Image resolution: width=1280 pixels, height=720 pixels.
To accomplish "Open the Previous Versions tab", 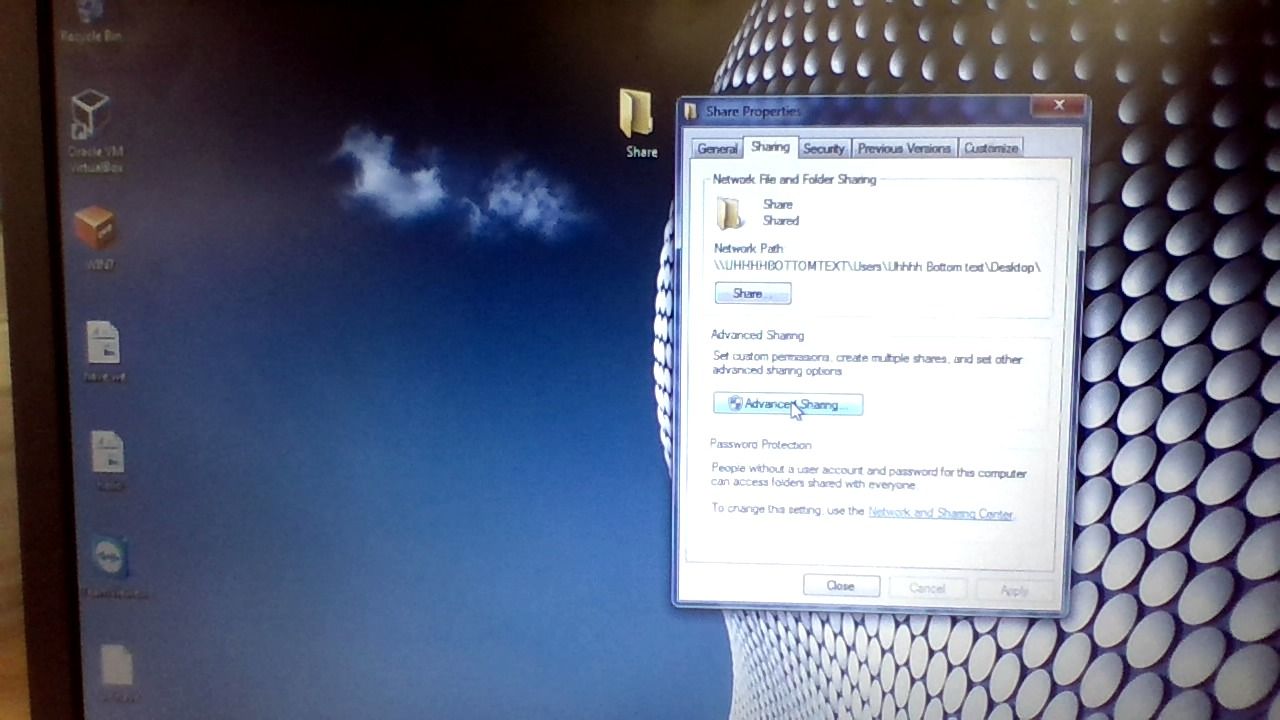I will tap(903, 147).
